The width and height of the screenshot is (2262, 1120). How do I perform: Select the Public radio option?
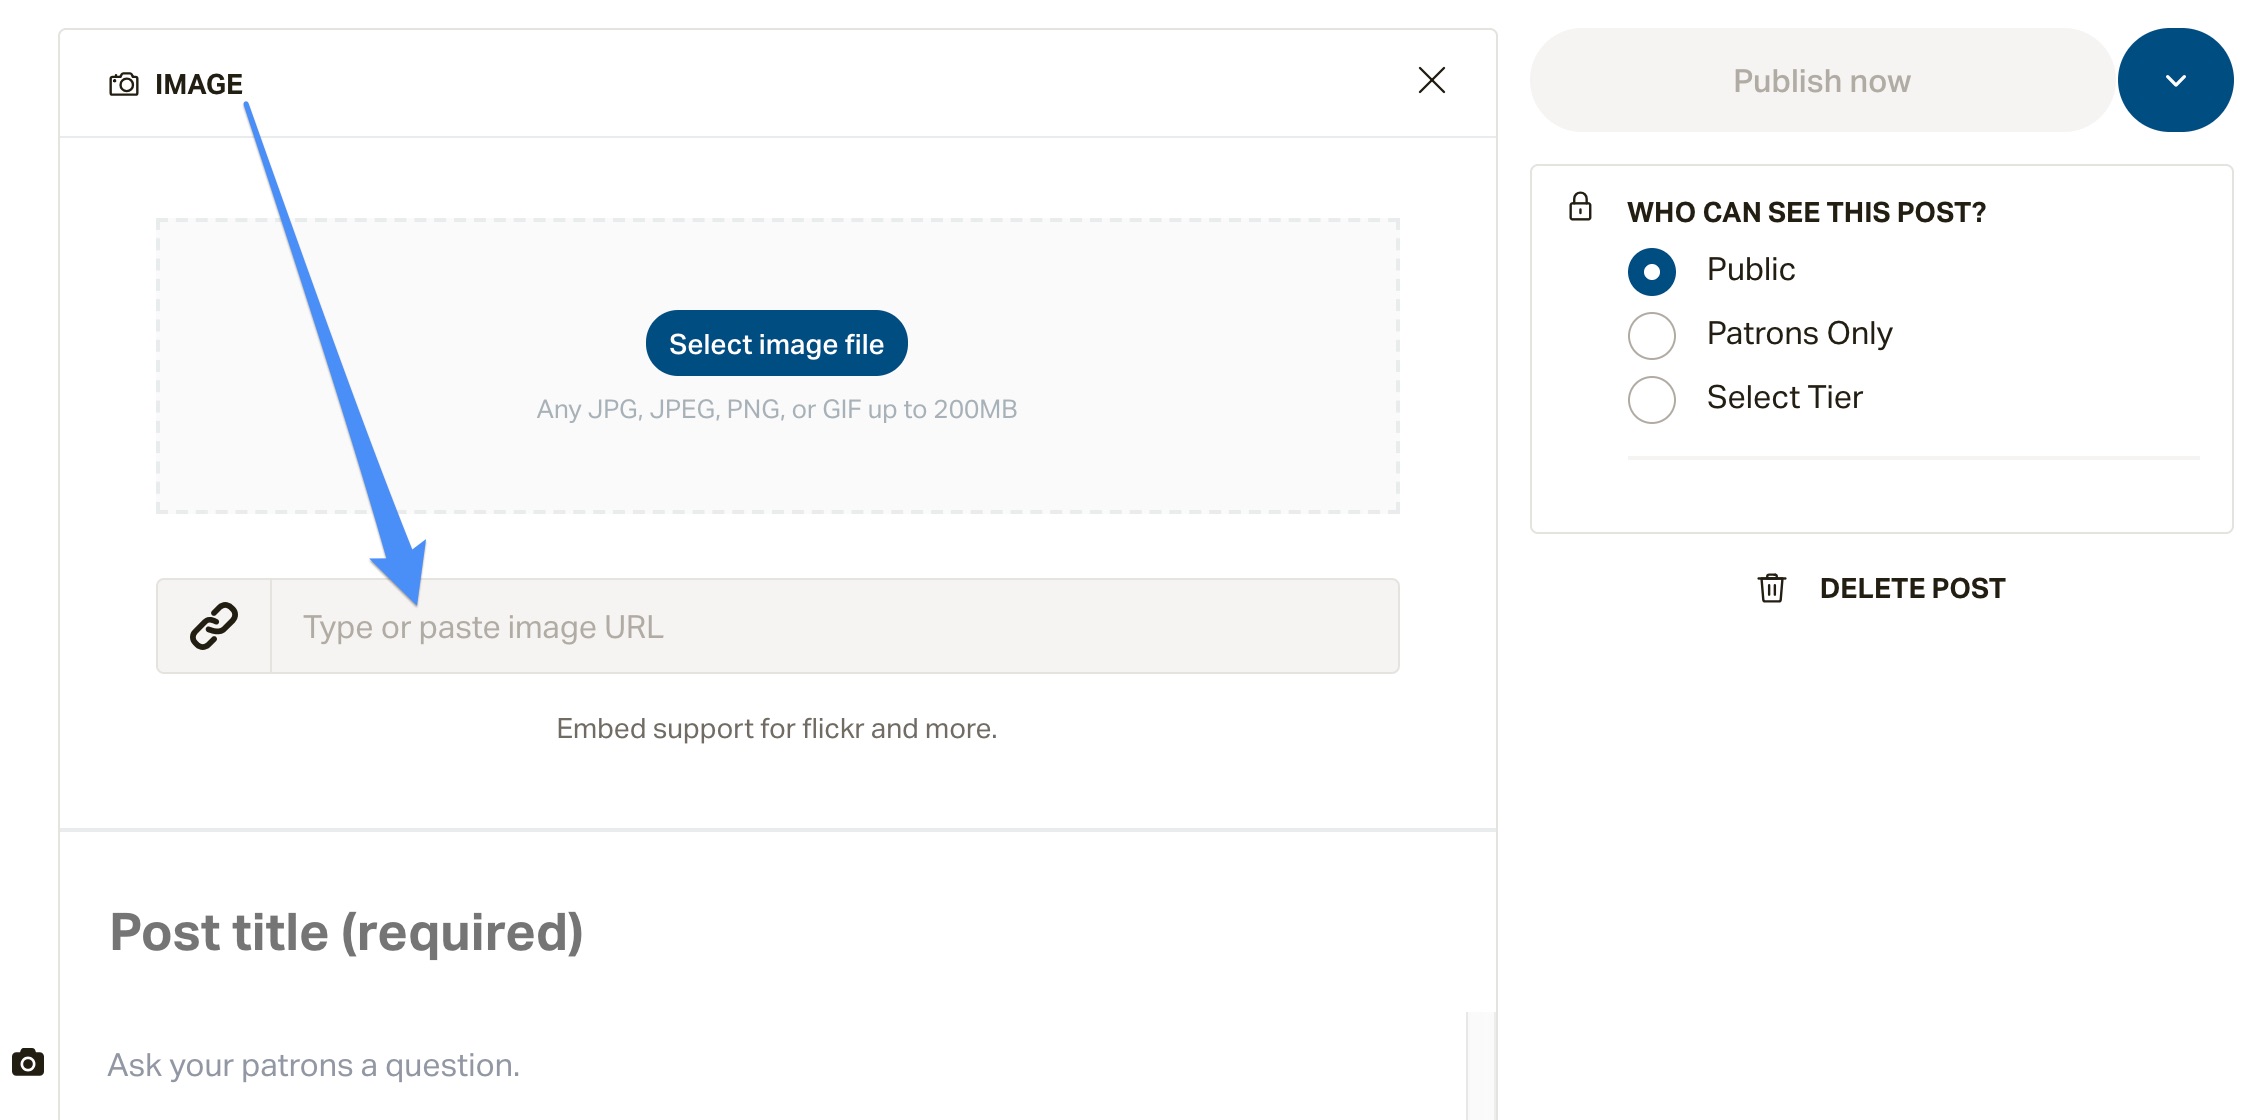pos(1652,271)
